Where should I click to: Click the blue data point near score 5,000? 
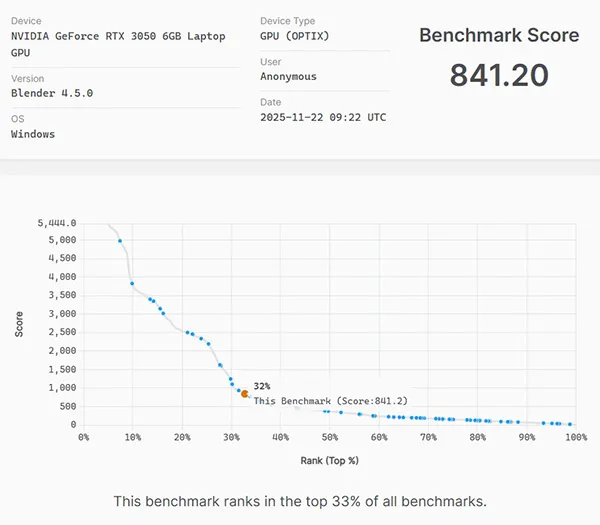(x=120, y=241)
